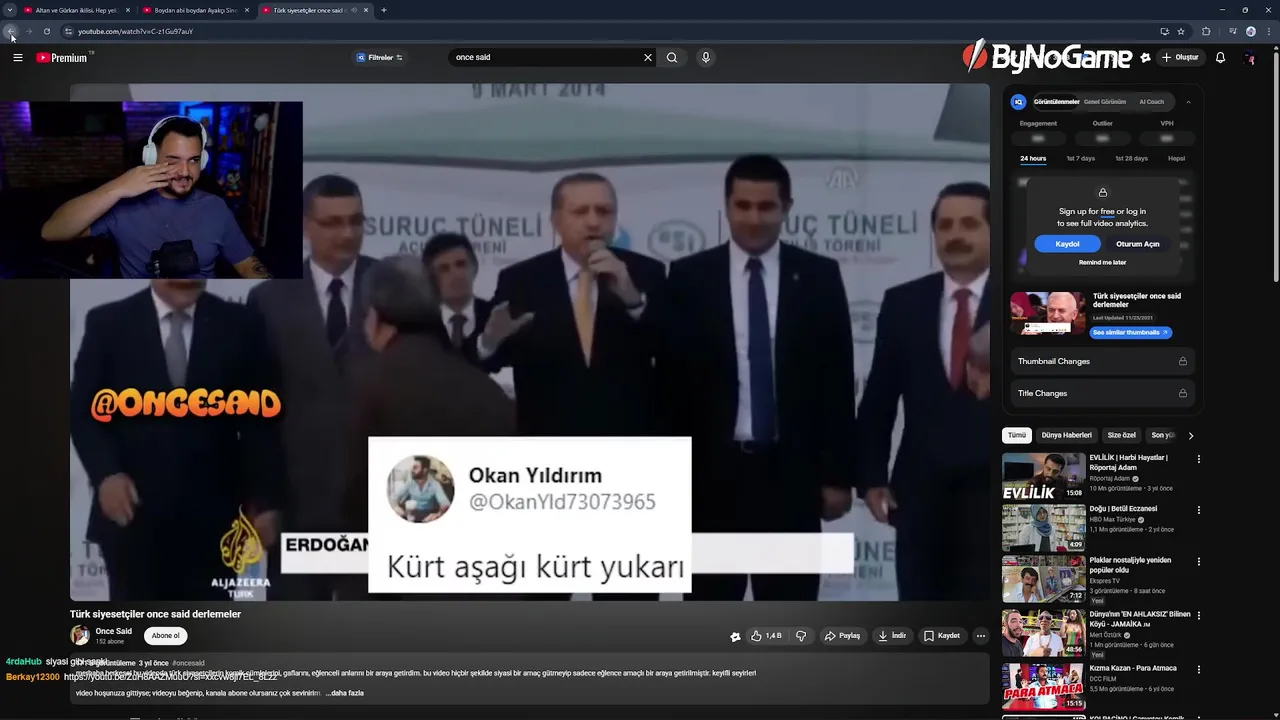Clear the search box with X icon
Screen dimensions: 1280x720
pyautogui.click(x=648, y=58)
